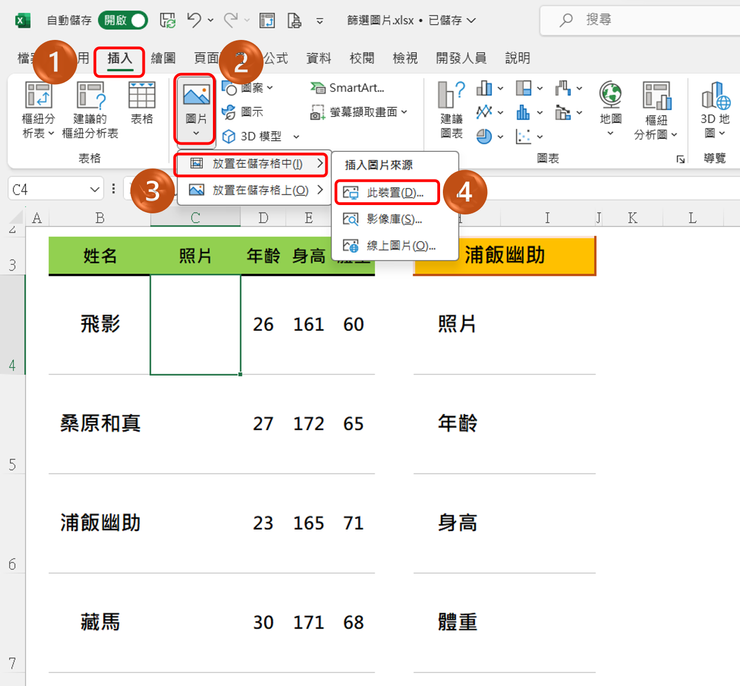740x686 pixels.
Task: Expand the Name Box dropdown showing C4
Action: click(x=94, y=190)
